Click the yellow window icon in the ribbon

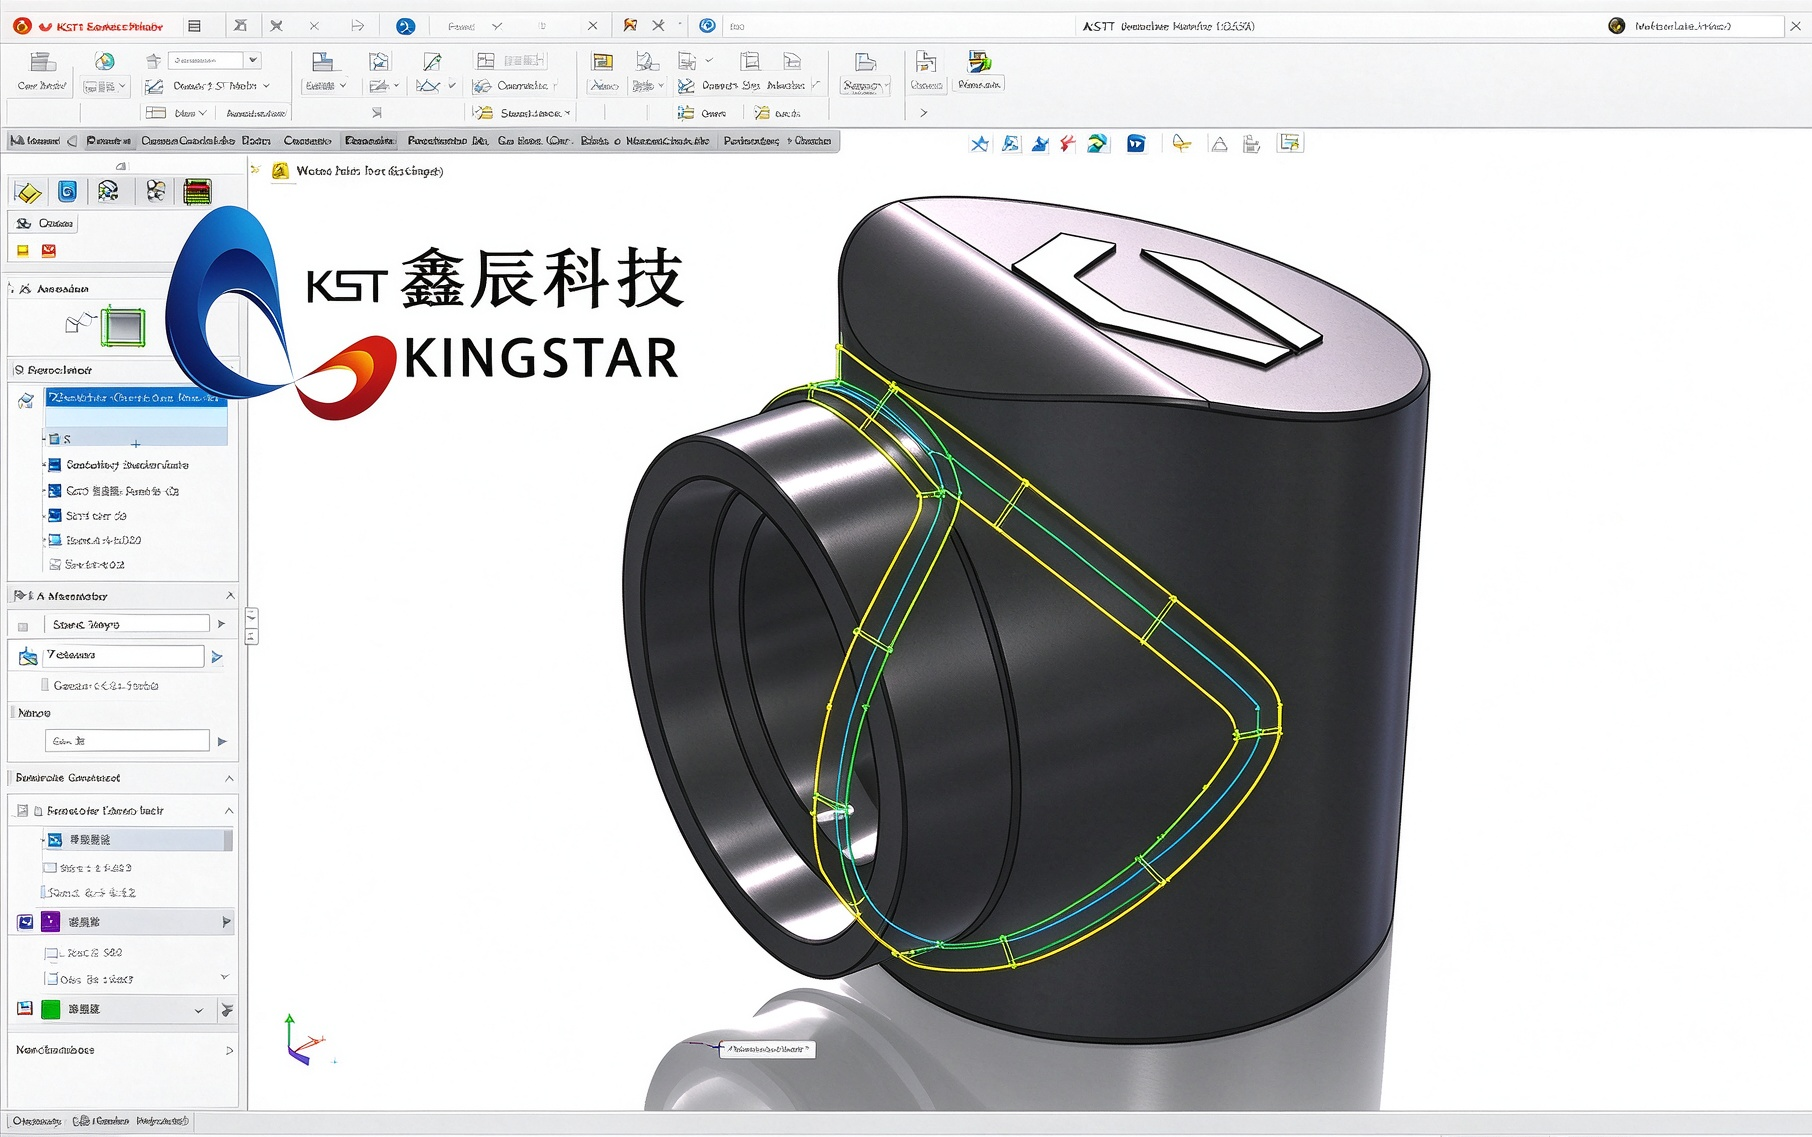tap(602, 62)
